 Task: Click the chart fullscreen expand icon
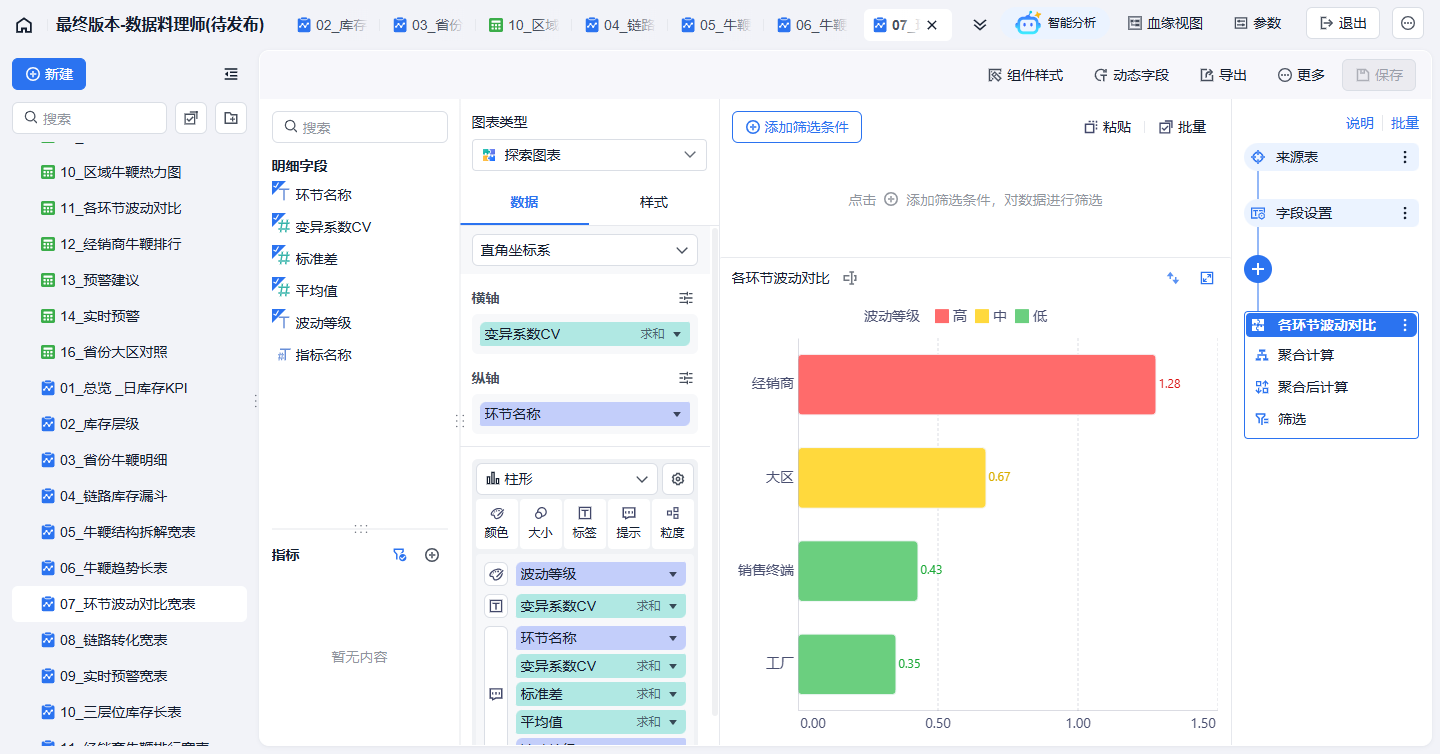click(1207, 278)
